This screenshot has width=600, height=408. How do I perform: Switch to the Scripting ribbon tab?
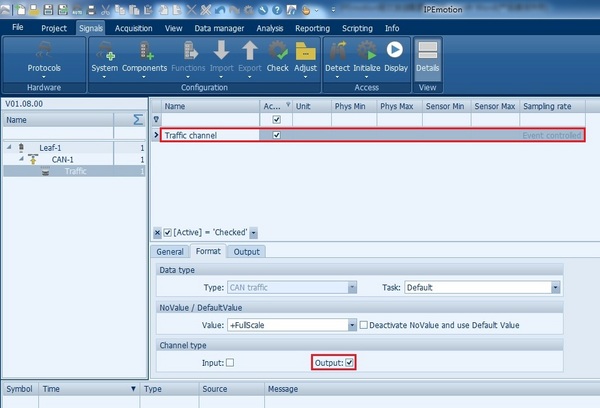tap(357, 28)
